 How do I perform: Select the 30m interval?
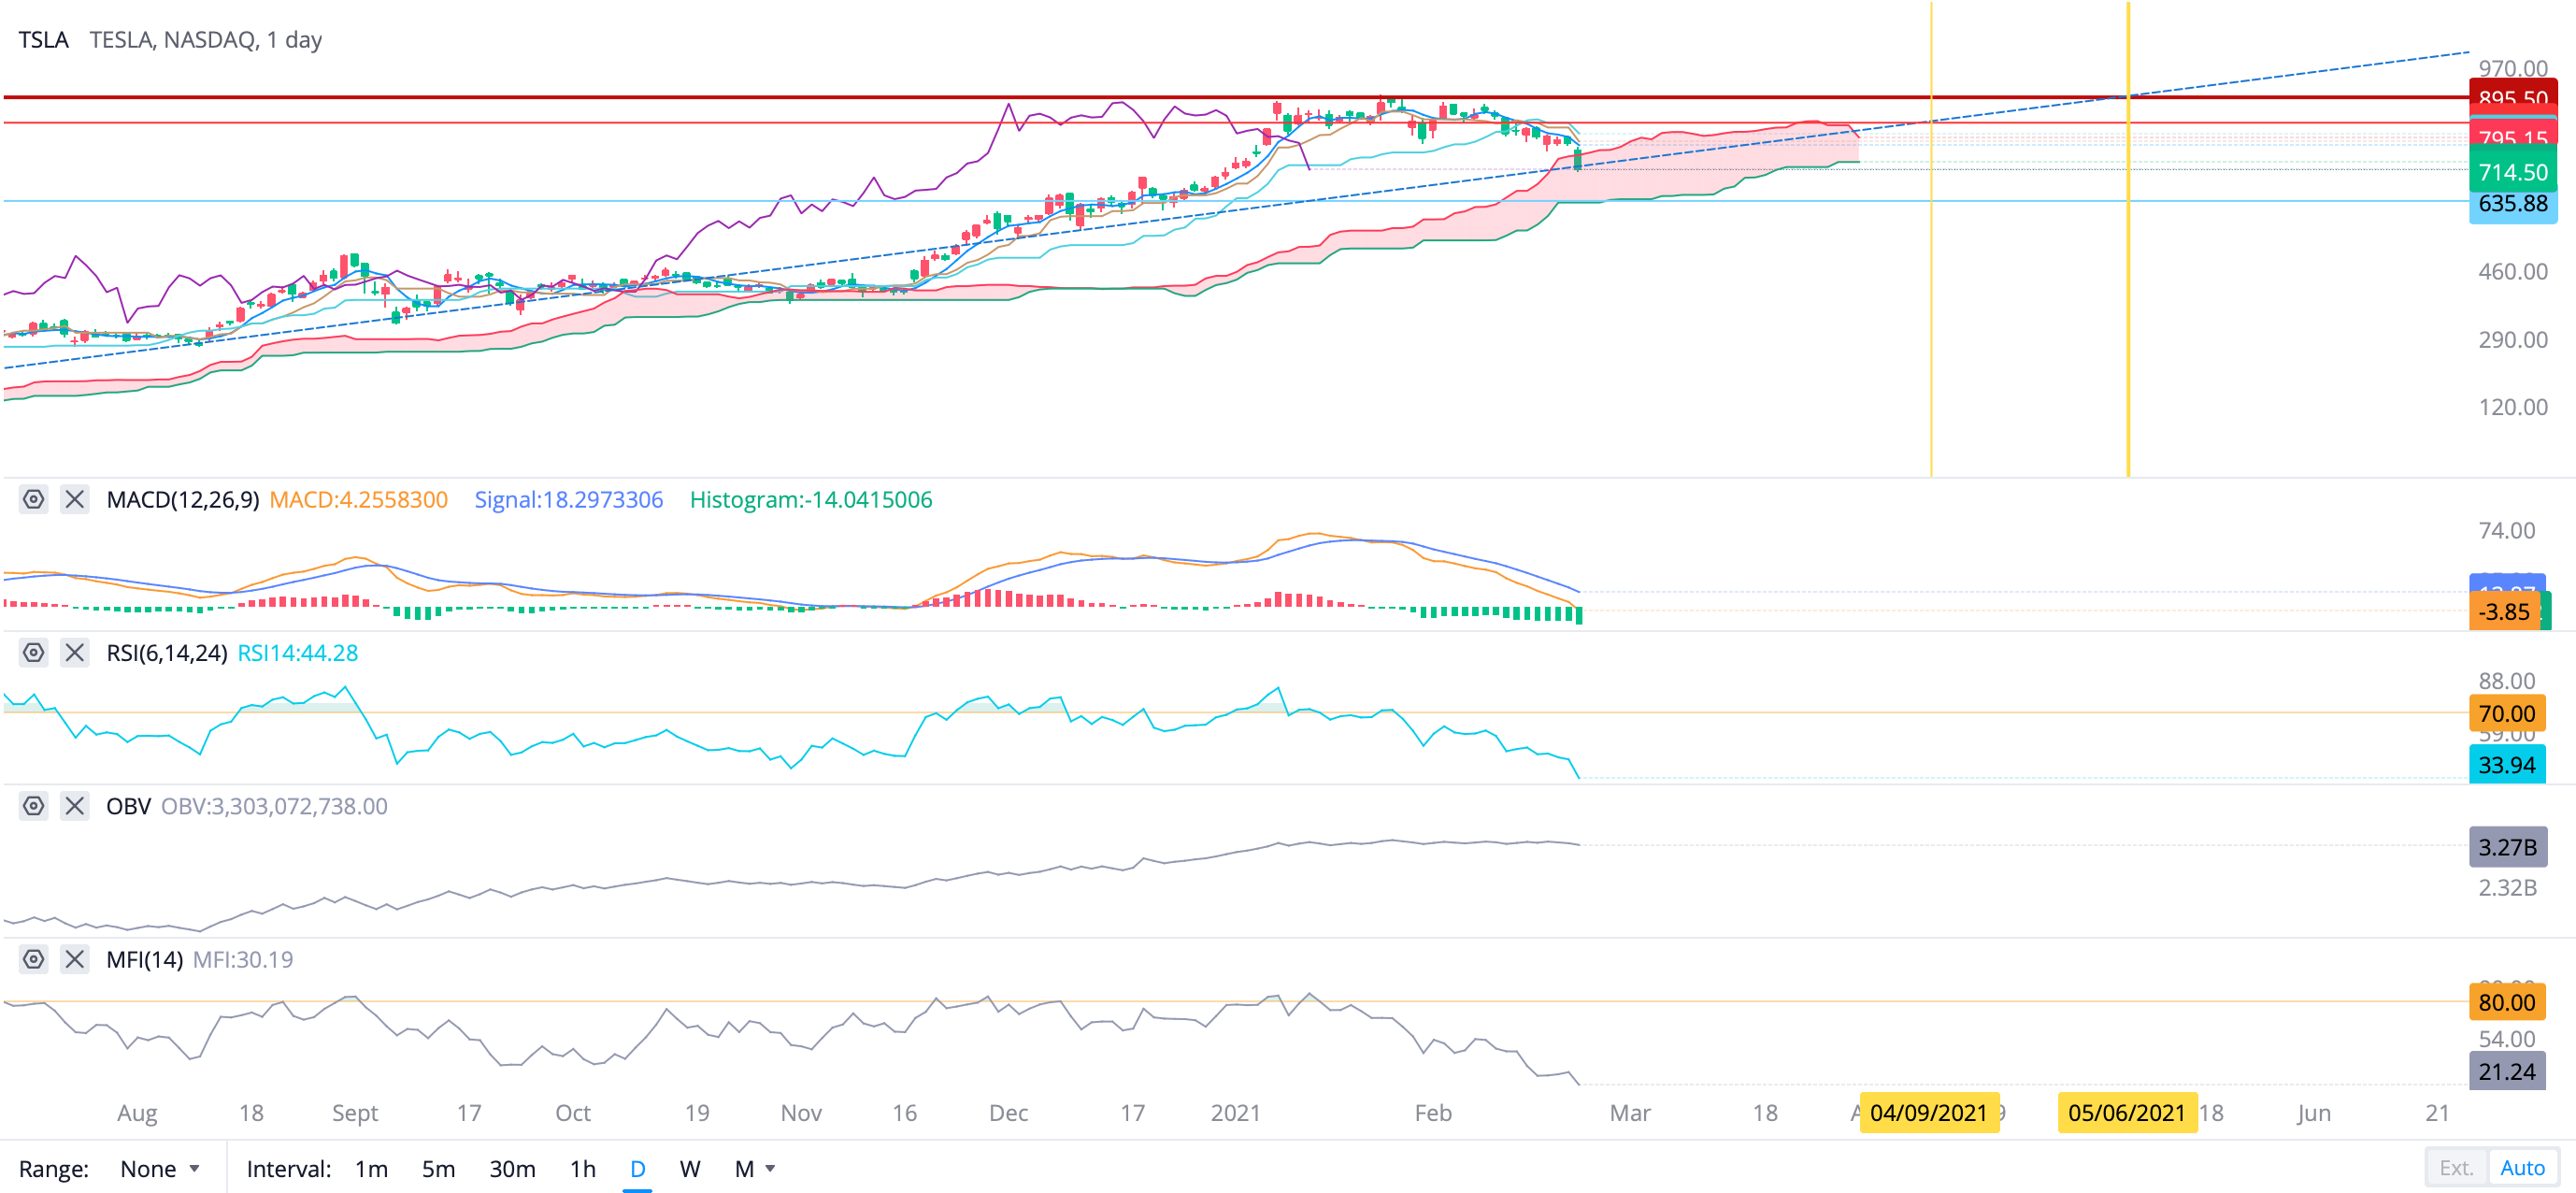tap(512, 1168)
